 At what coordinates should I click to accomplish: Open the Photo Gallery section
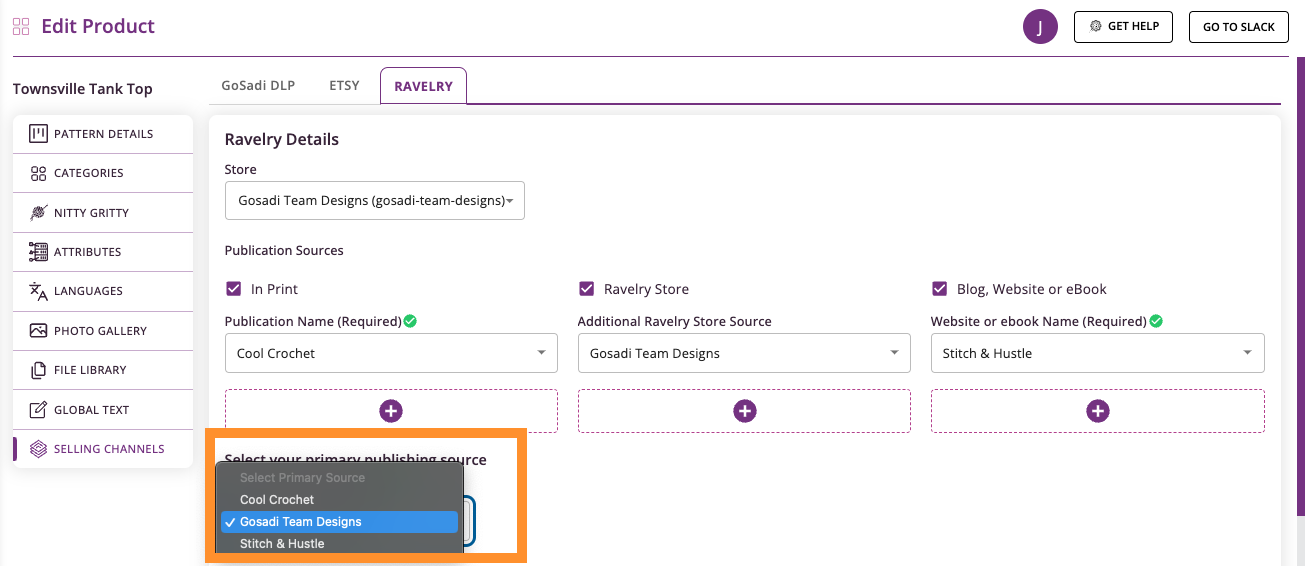(x=103, y=331)
